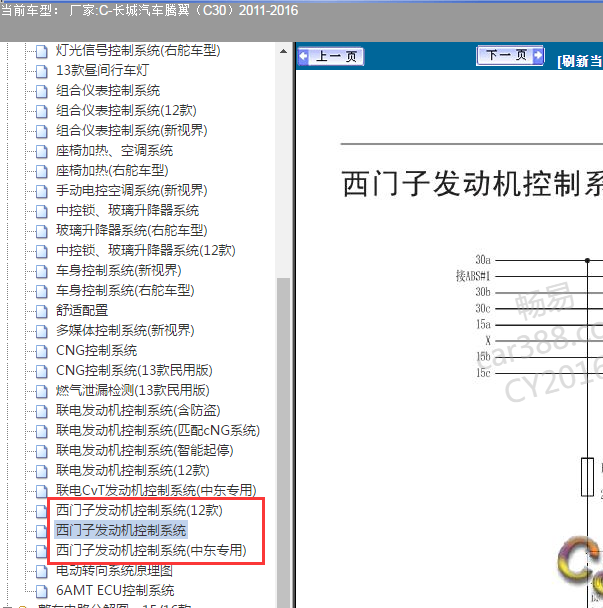Open 玻璃升降器系统(右舵车型) entry

[x=131, y=230]
